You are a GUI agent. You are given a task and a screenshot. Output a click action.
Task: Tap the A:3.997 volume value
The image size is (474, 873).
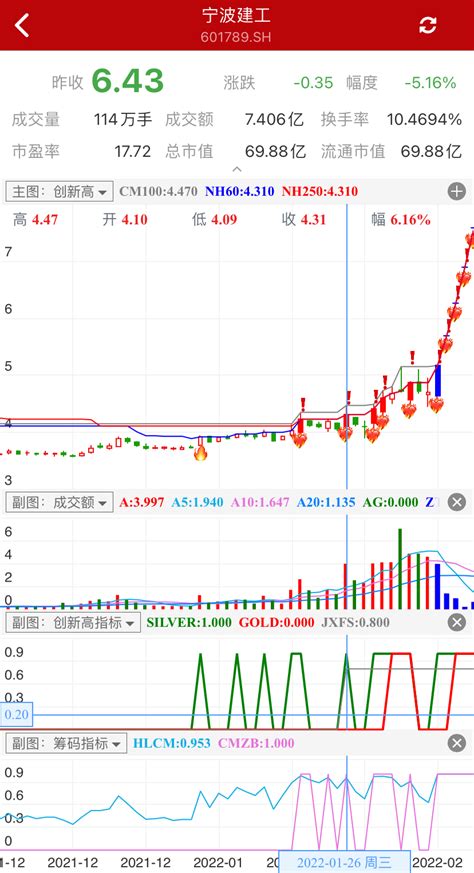tap(141, 503)
